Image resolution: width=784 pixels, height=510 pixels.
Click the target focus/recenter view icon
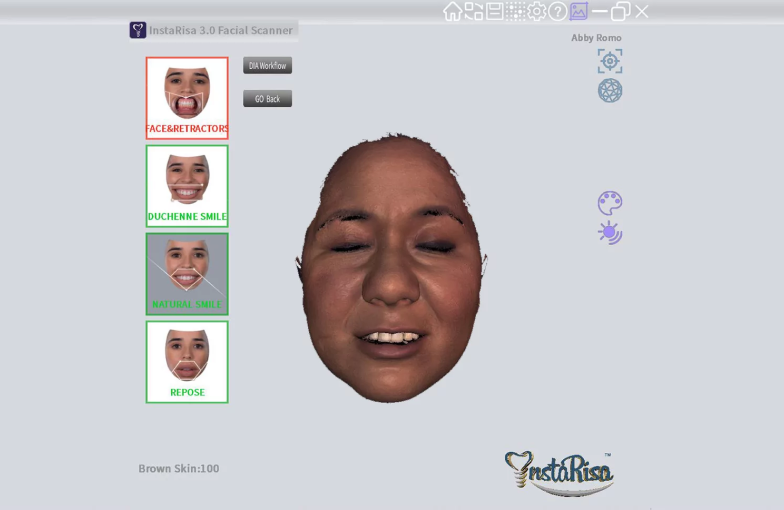[610, 61]
